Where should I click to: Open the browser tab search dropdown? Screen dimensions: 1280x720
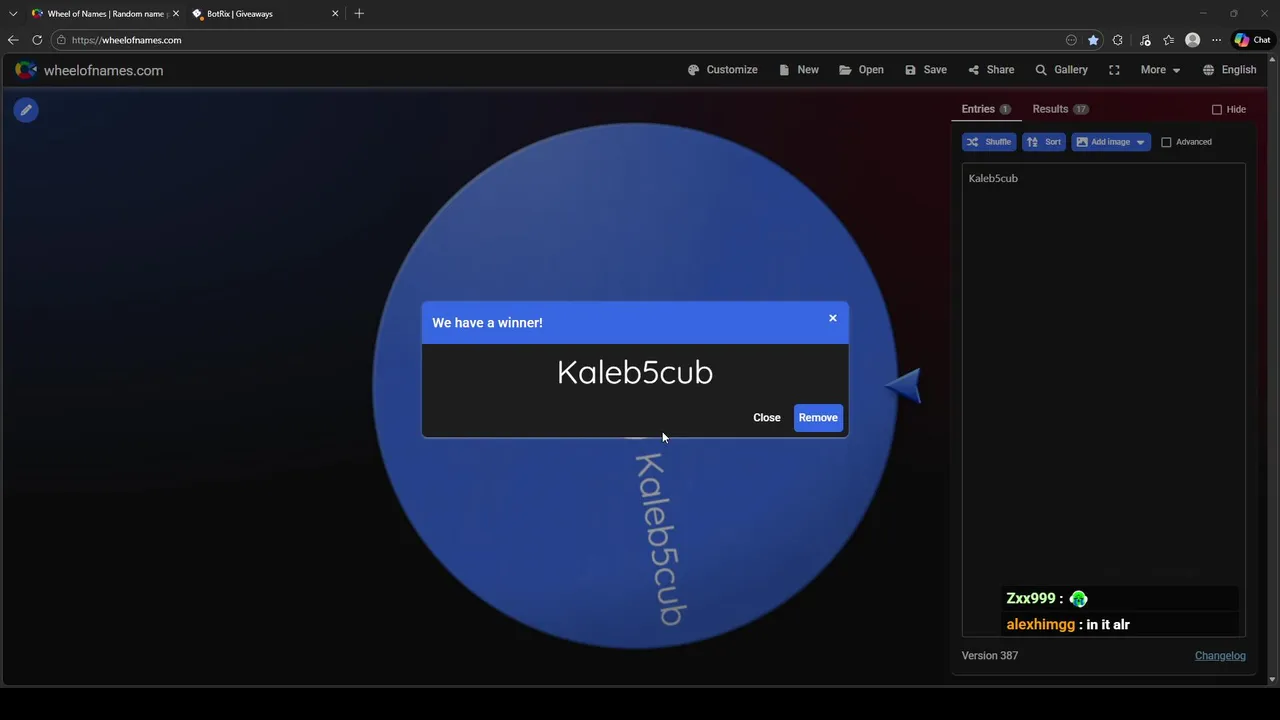click(x=13, y=14)
